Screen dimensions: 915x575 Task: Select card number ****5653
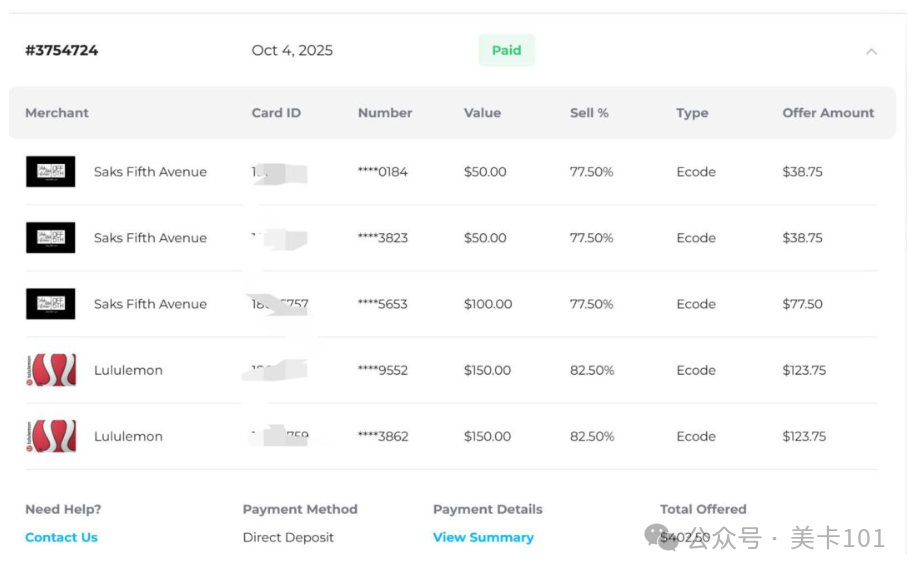383,304
